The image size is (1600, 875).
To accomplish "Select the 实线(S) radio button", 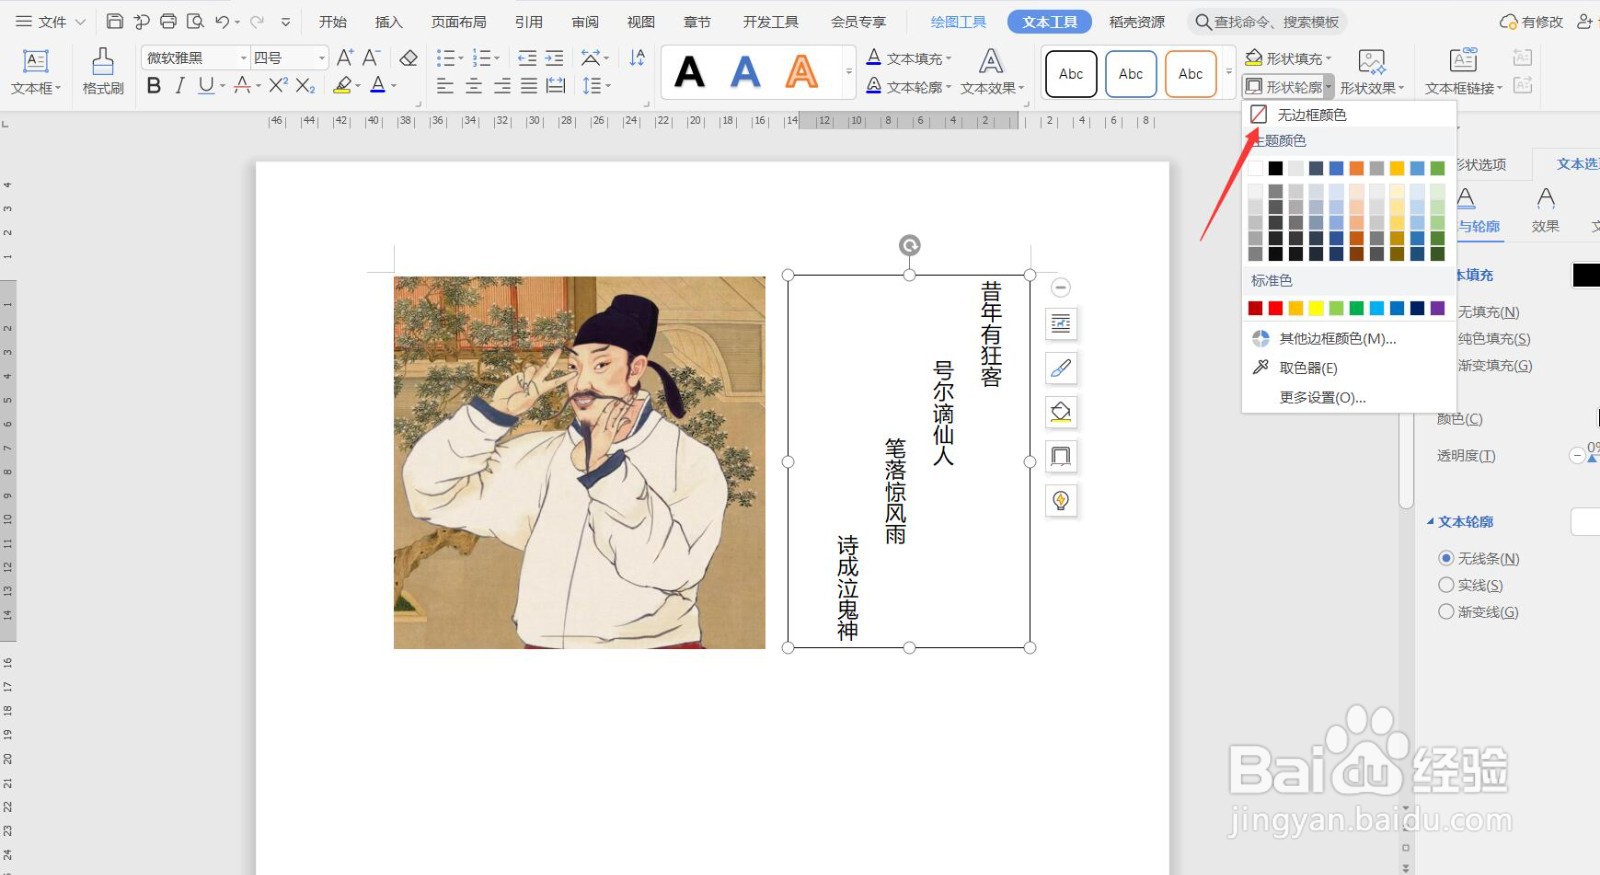I will (1446, 585).
